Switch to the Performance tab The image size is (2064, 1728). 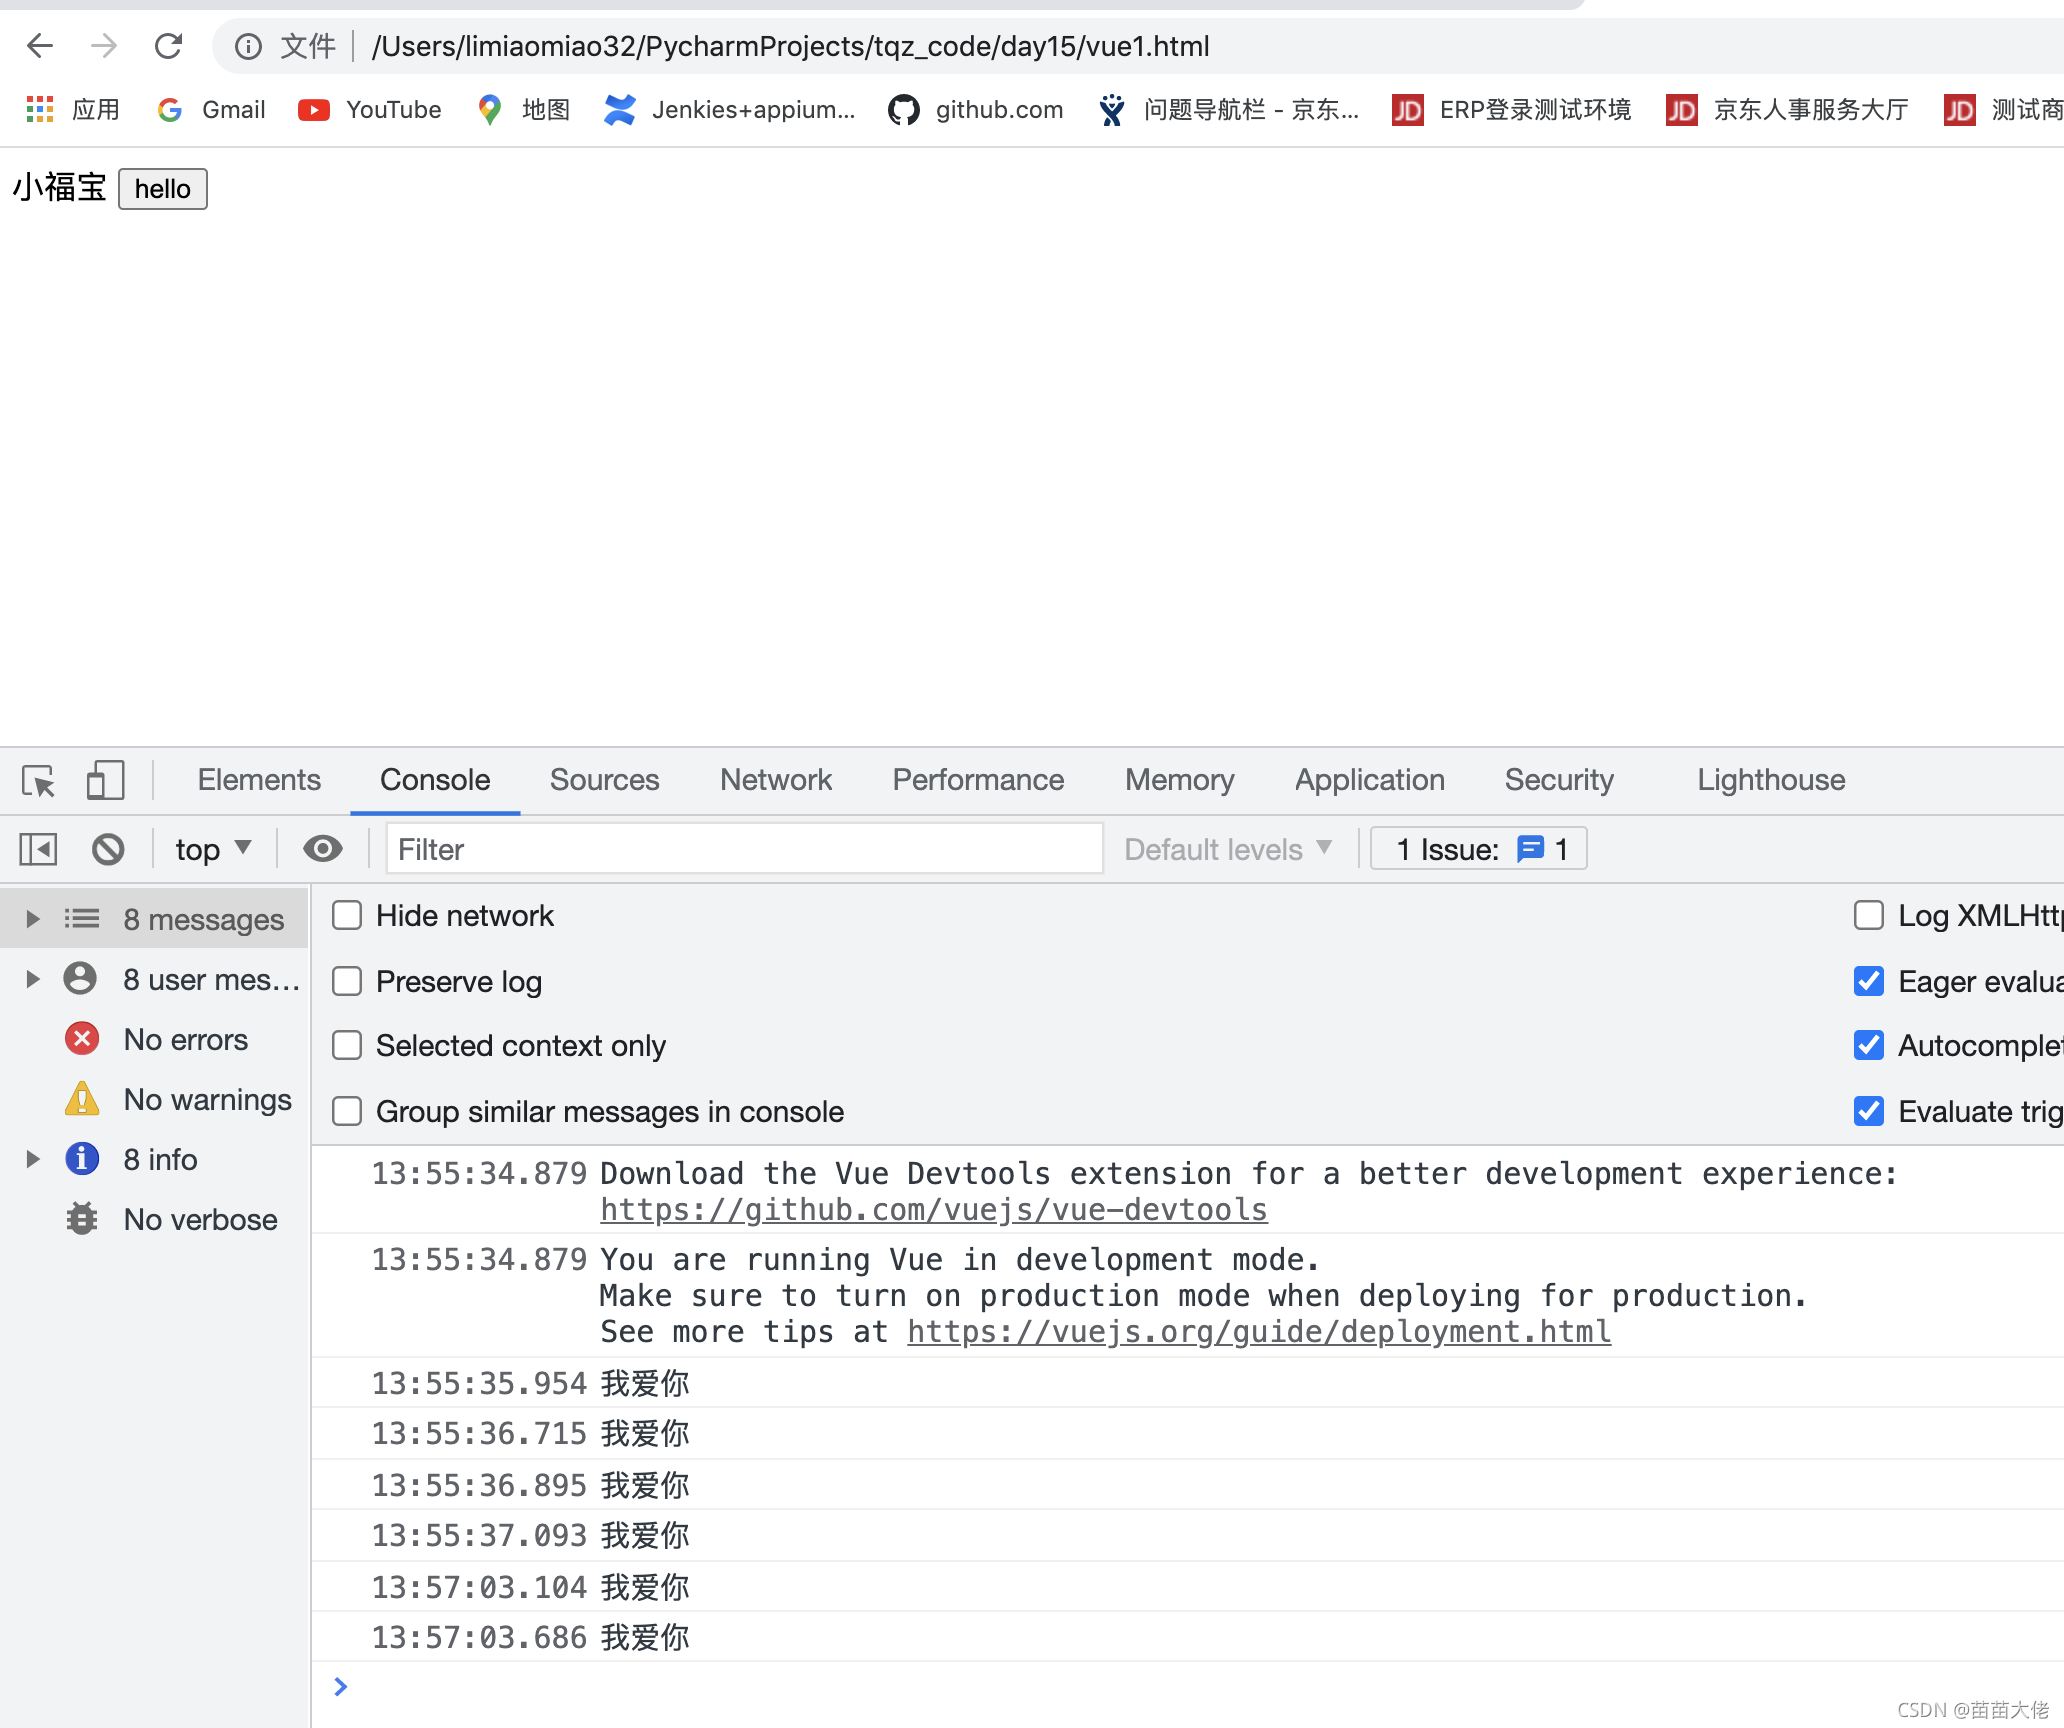pyautogui.click(x=978, y=780)
